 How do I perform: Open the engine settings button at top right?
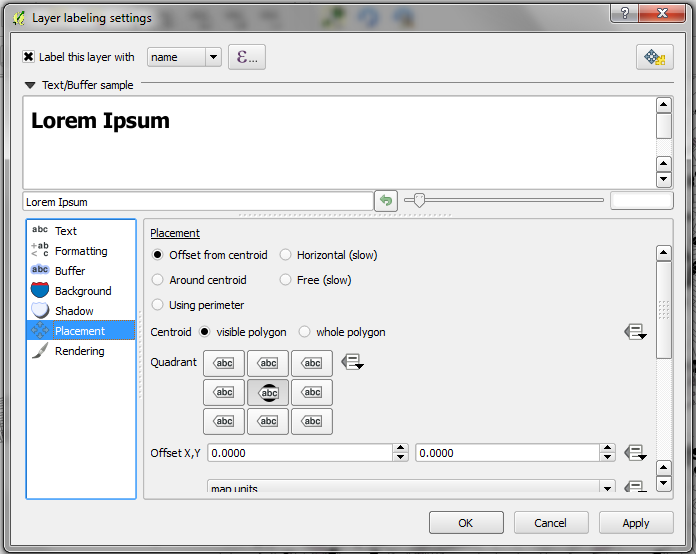(655, 57)
